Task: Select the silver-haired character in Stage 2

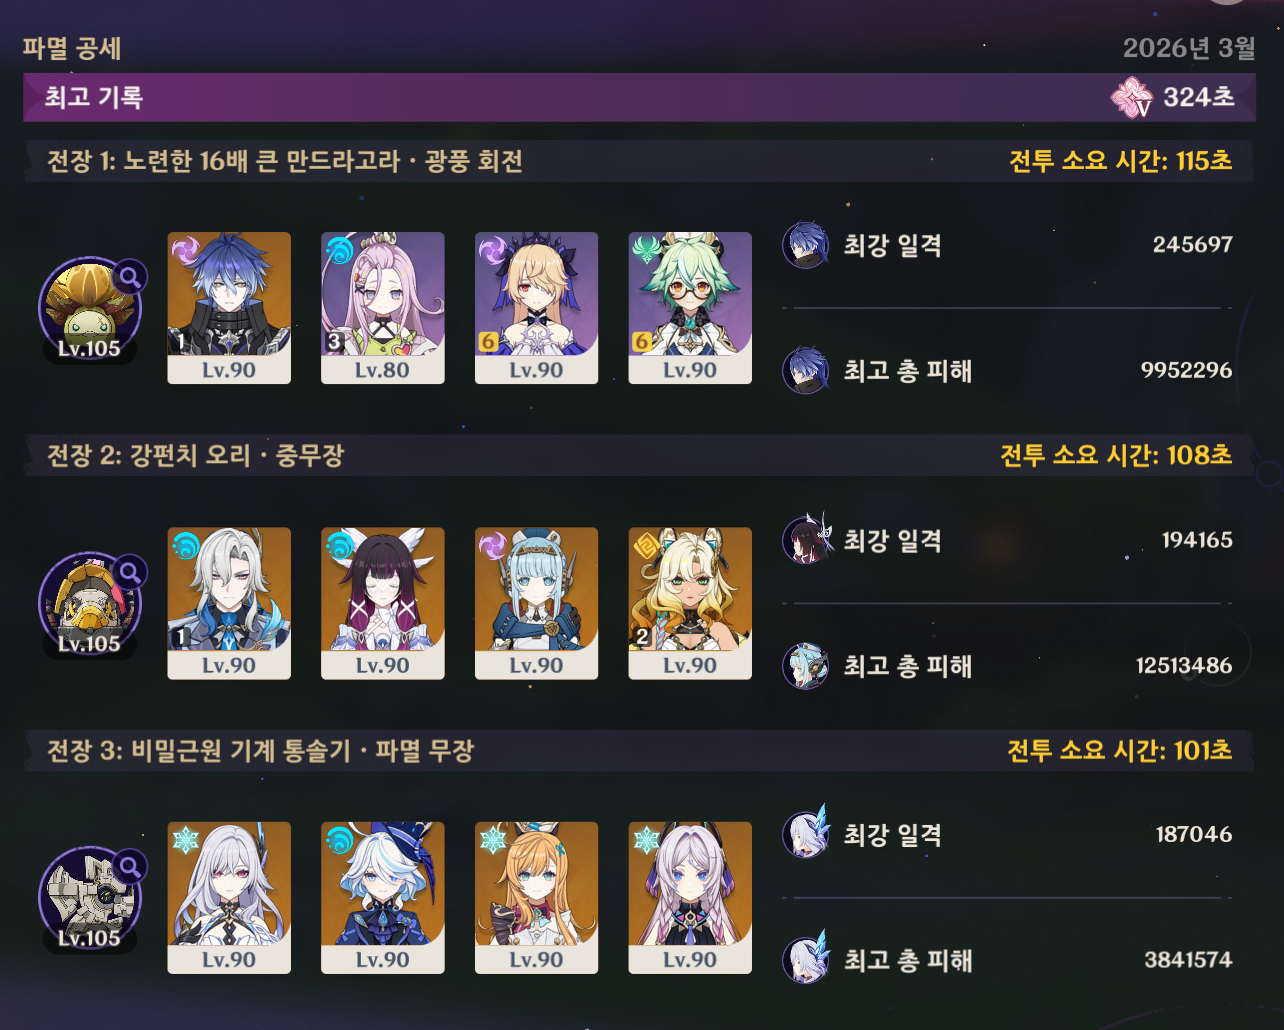Action: [229, 603]
